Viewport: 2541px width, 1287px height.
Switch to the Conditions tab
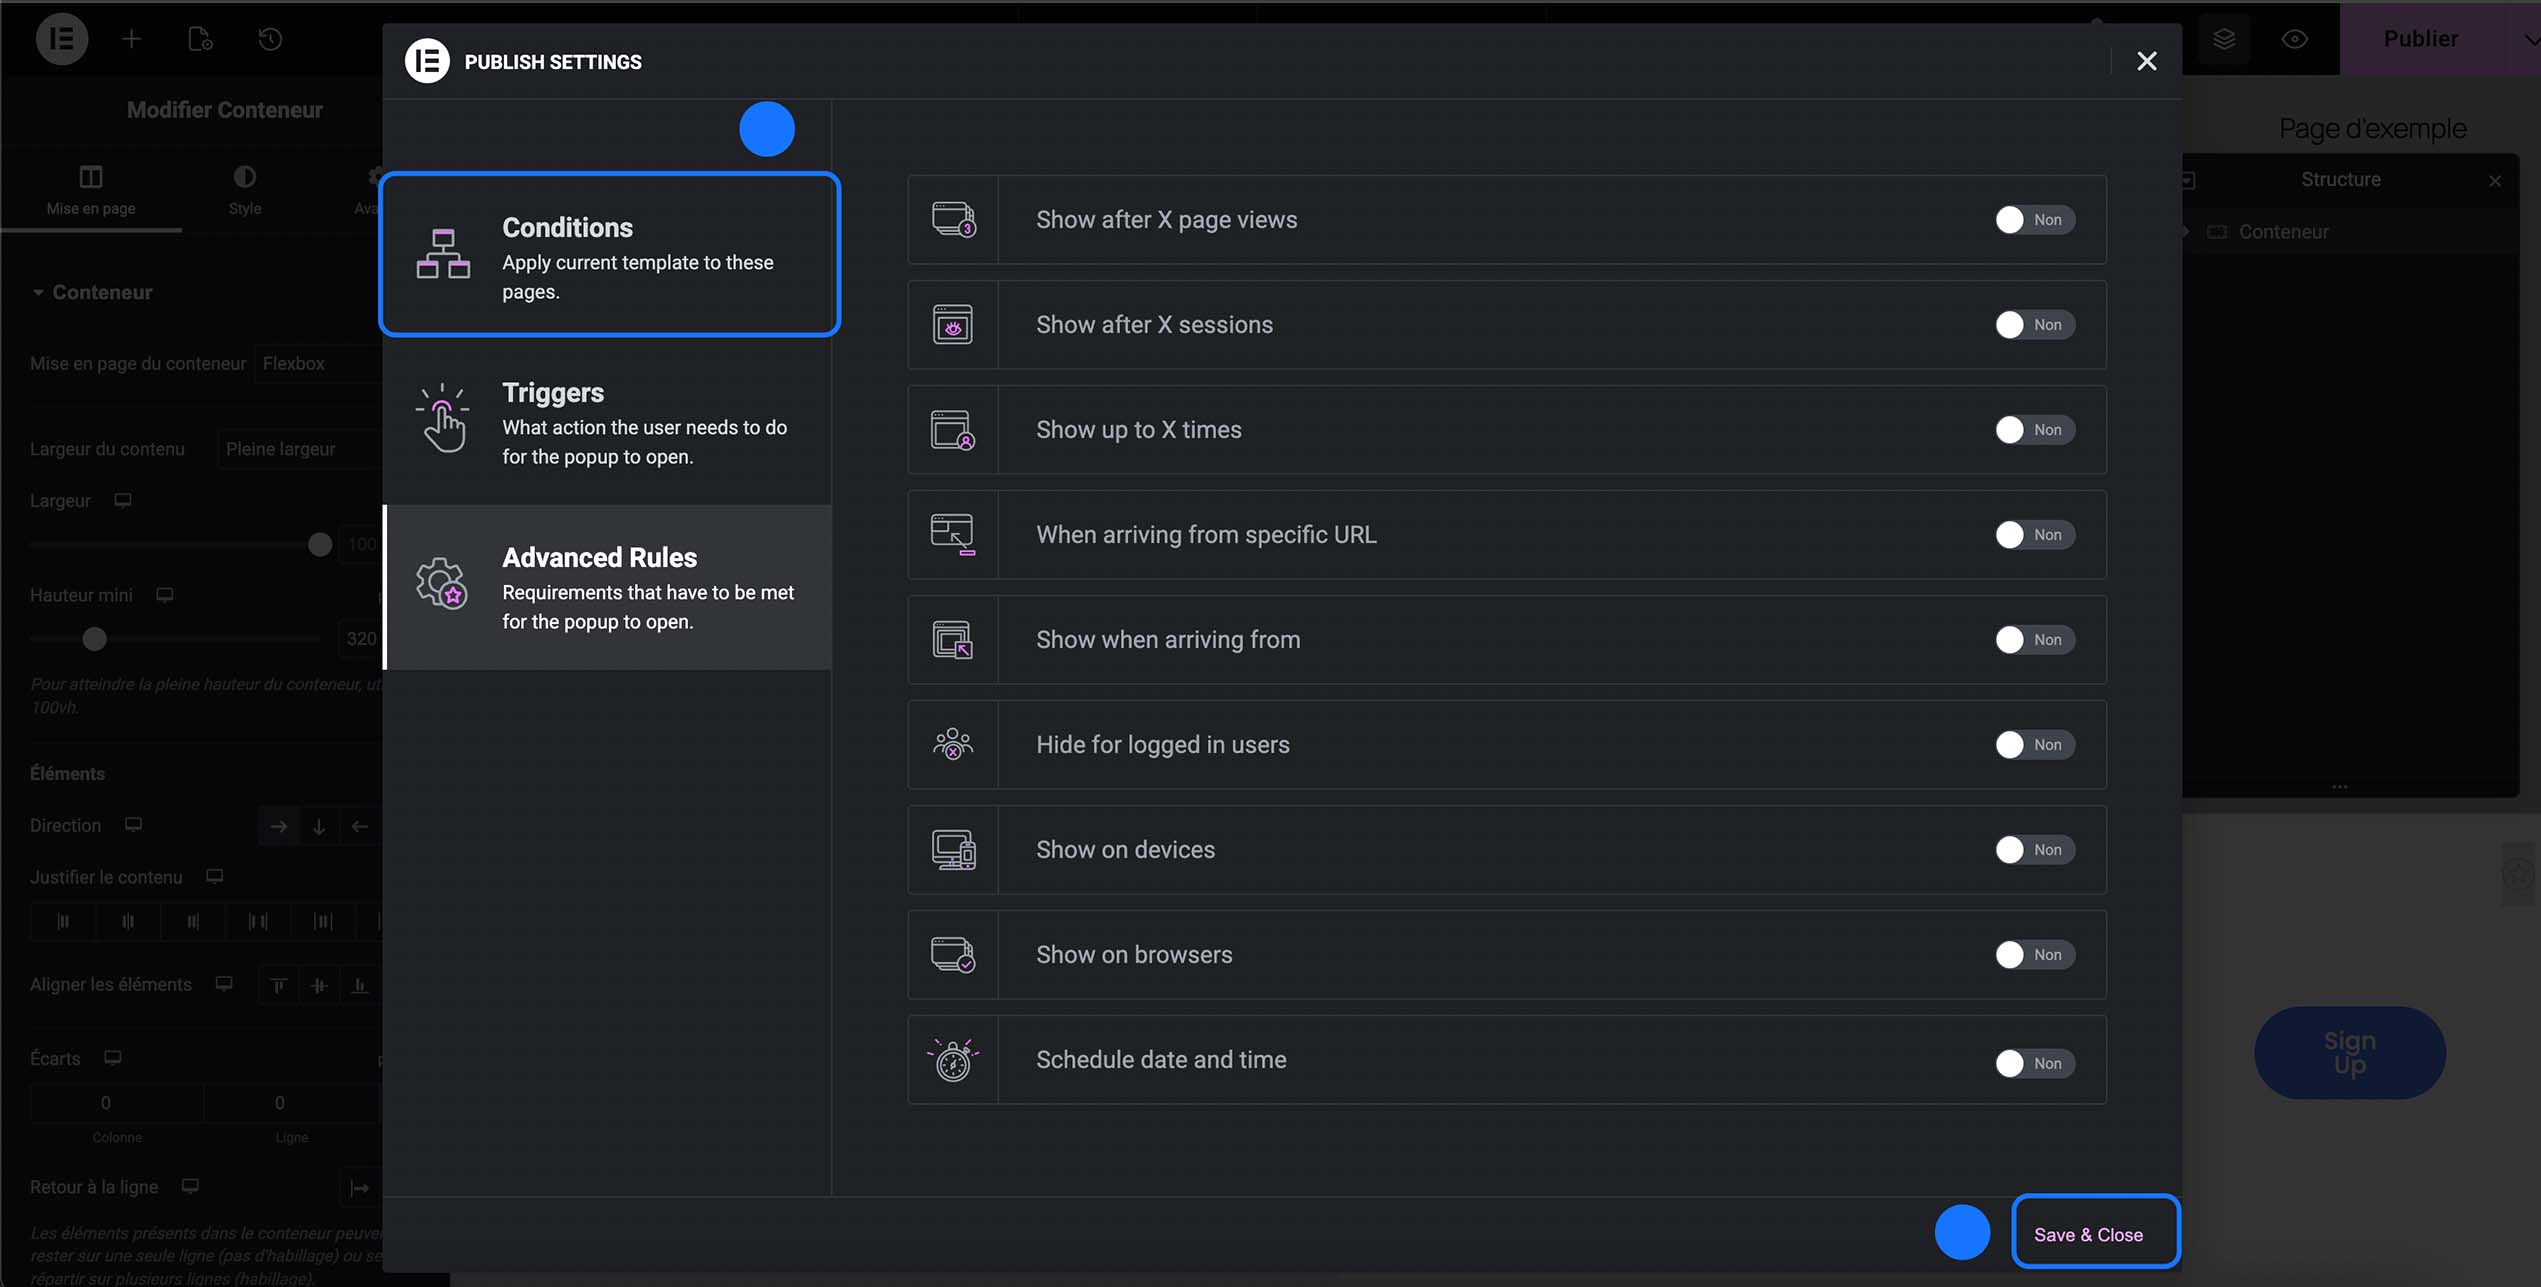(x=609, y=255)
